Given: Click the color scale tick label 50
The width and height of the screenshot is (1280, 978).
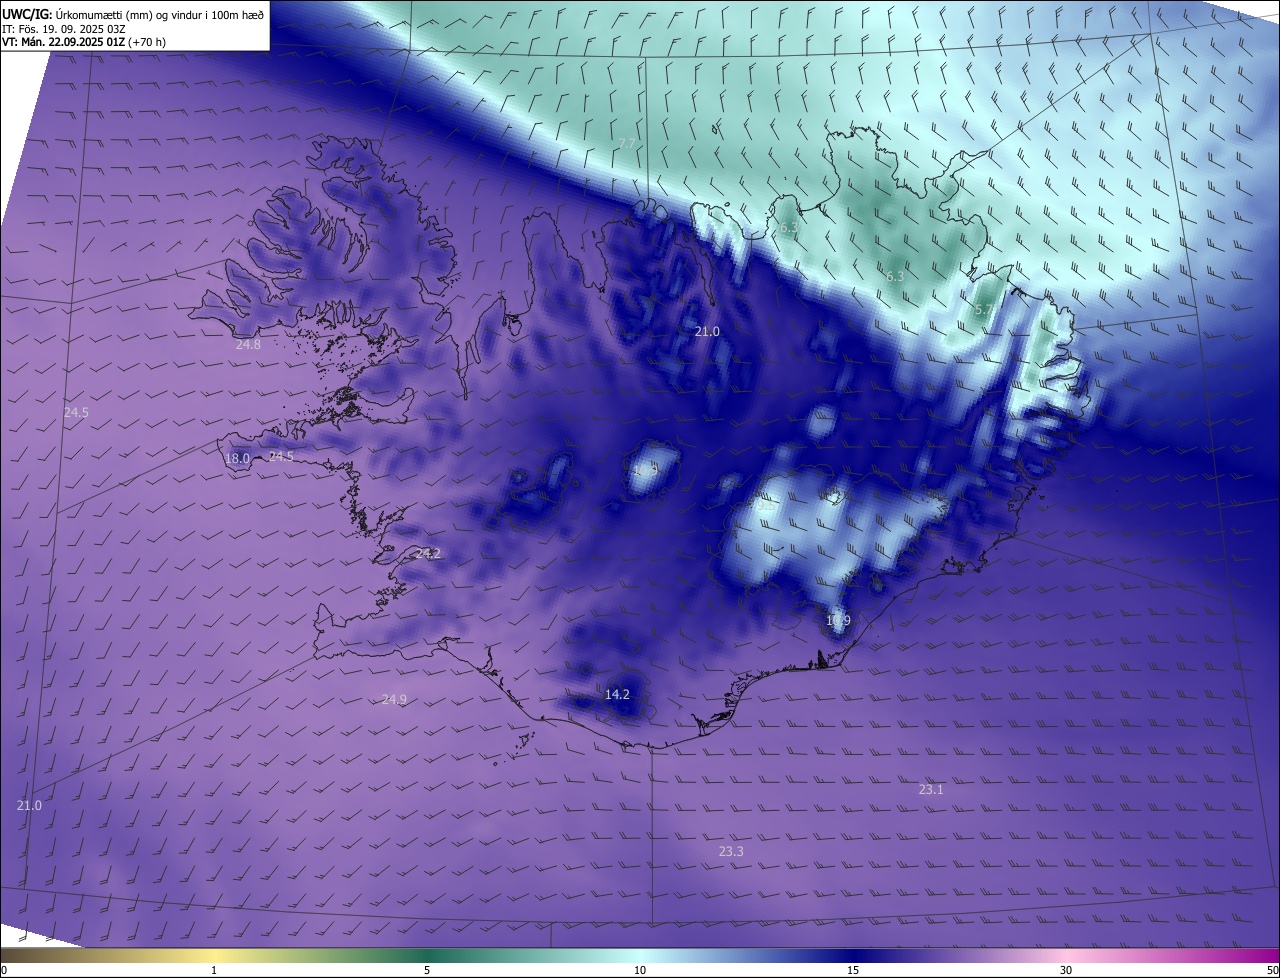Looking at the screenshot, I should coord(1272,971).
